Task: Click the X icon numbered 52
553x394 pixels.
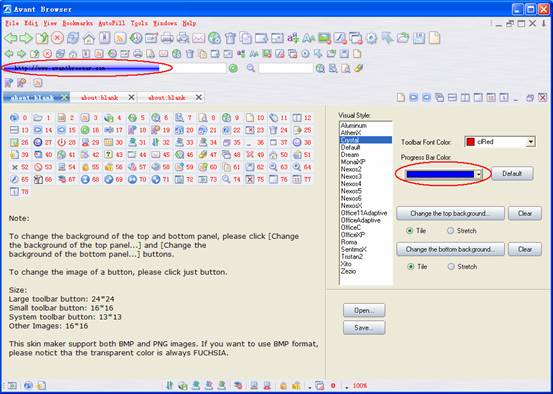Action: 14,167
